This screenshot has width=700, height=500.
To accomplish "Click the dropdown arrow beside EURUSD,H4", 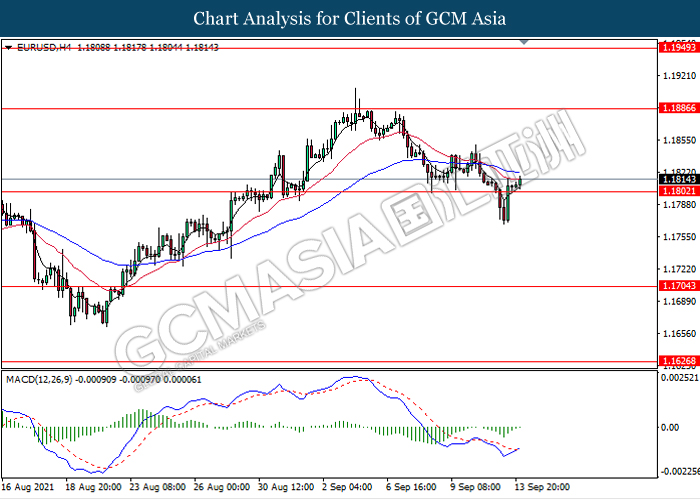I will point(8,47).
